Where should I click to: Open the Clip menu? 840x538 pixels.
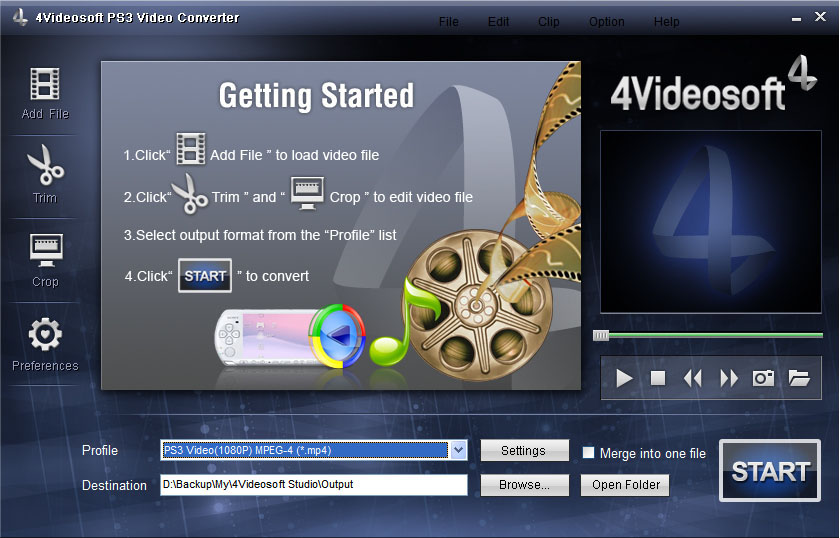[549, 22]
